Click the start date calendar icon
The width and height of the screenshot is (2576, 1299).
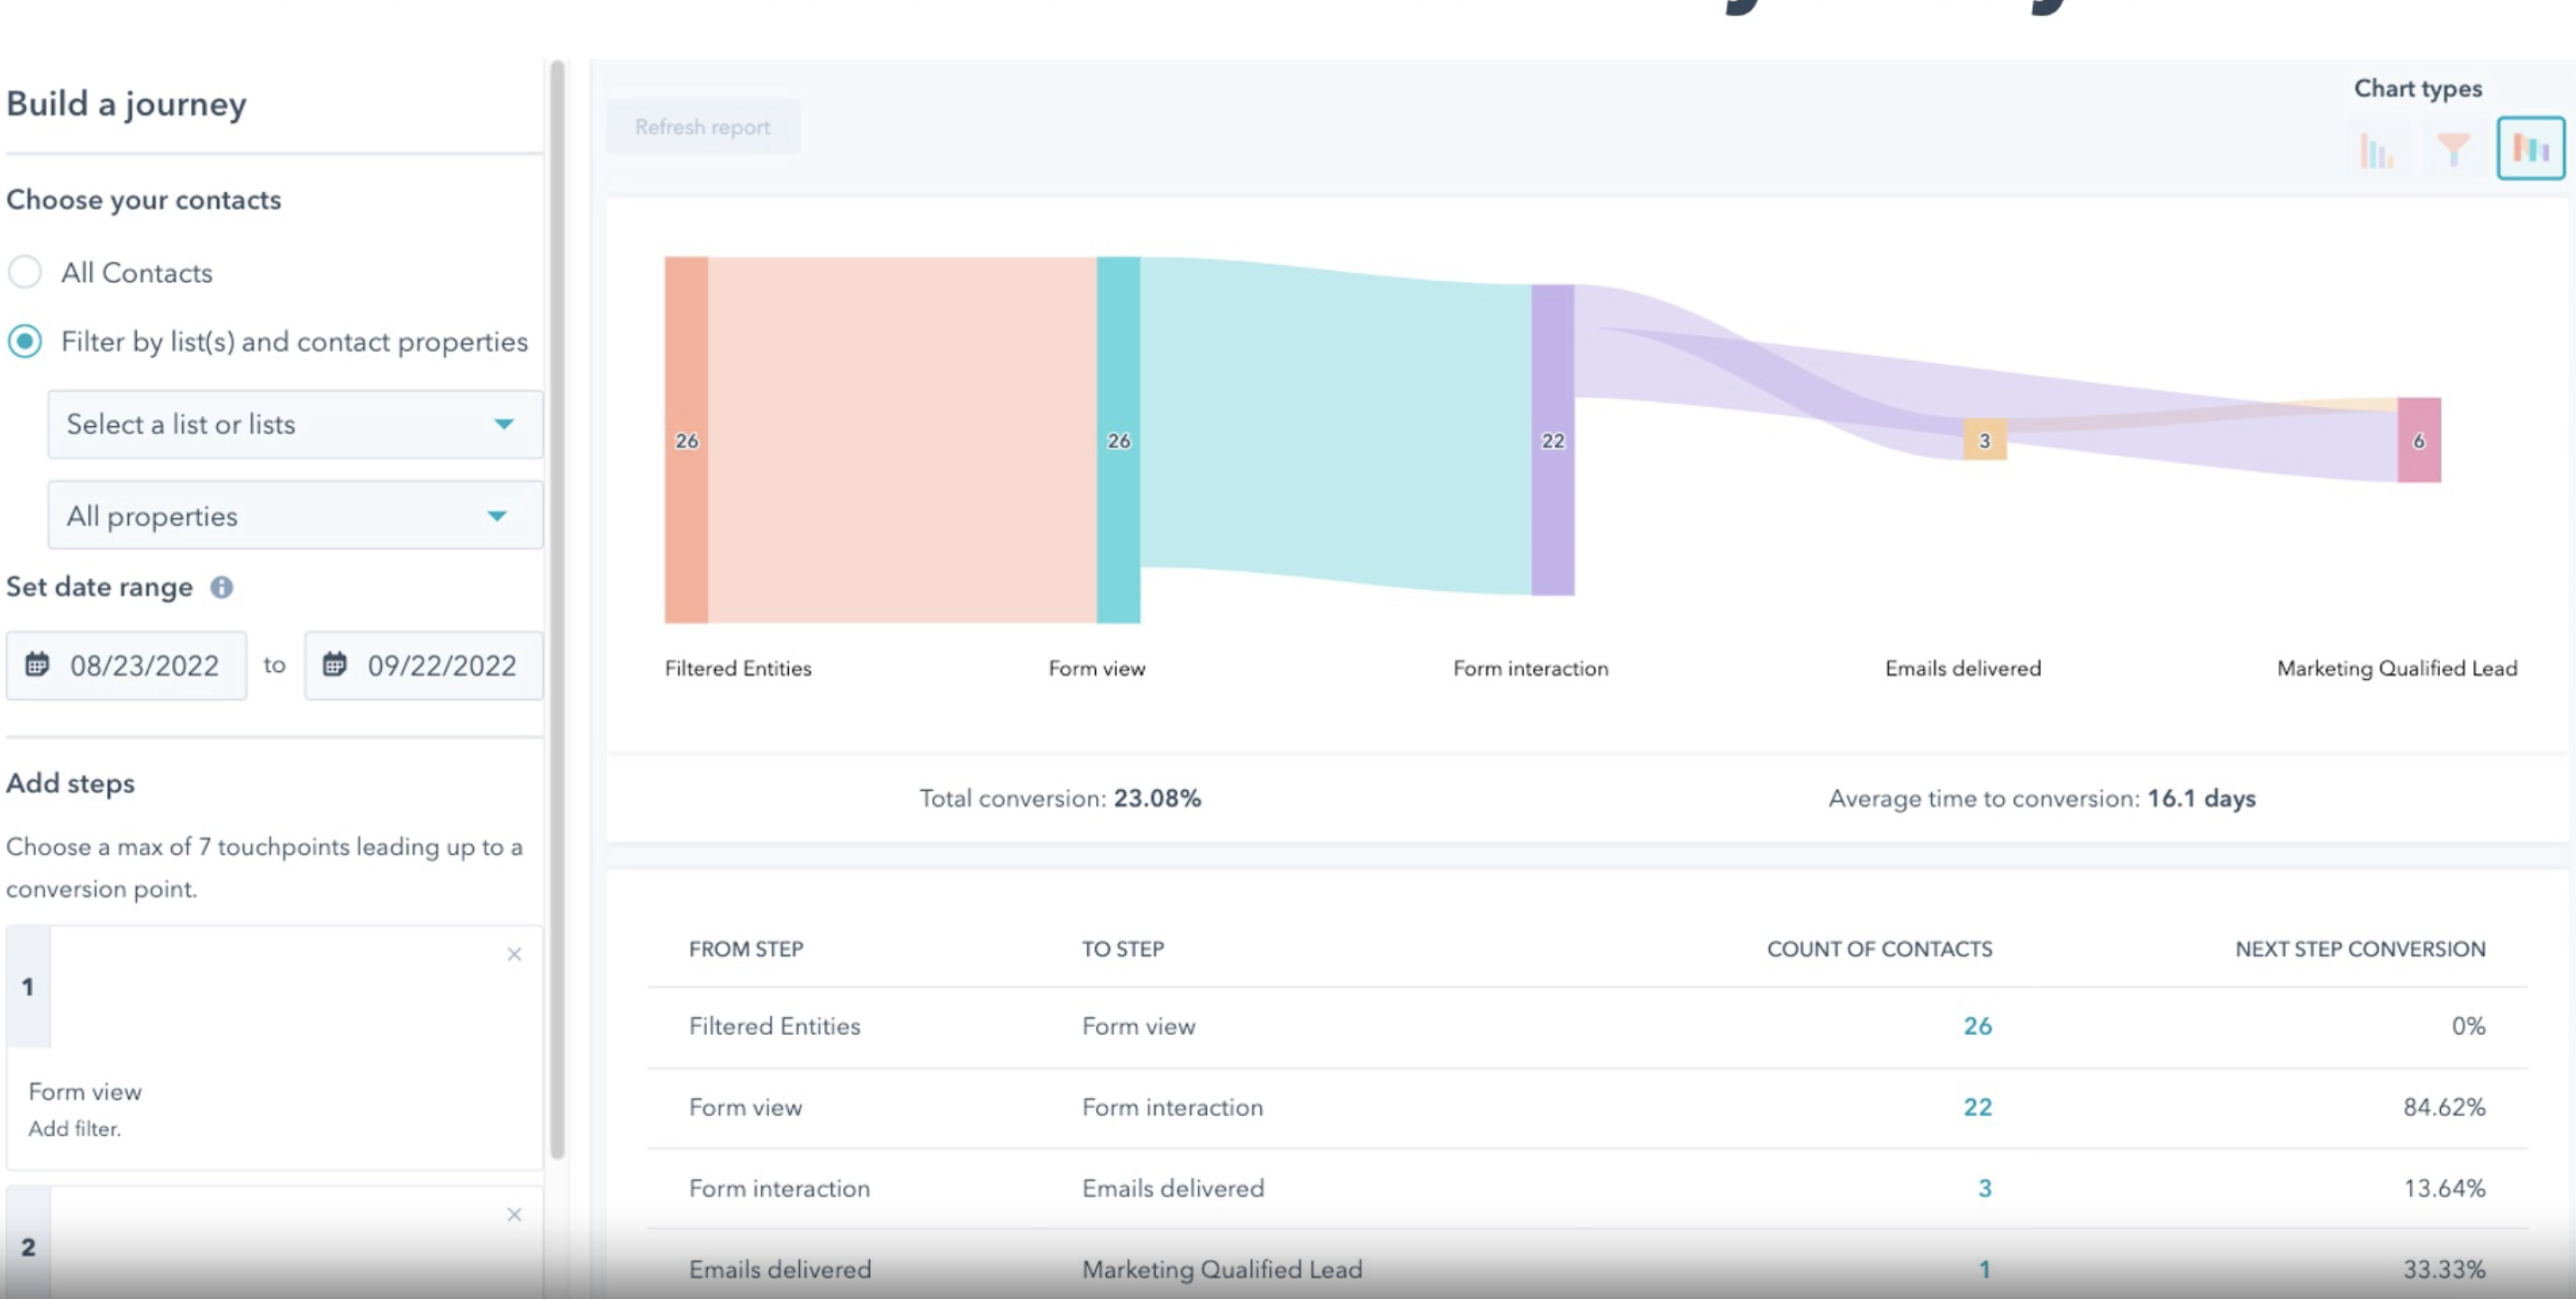(37, 664)
